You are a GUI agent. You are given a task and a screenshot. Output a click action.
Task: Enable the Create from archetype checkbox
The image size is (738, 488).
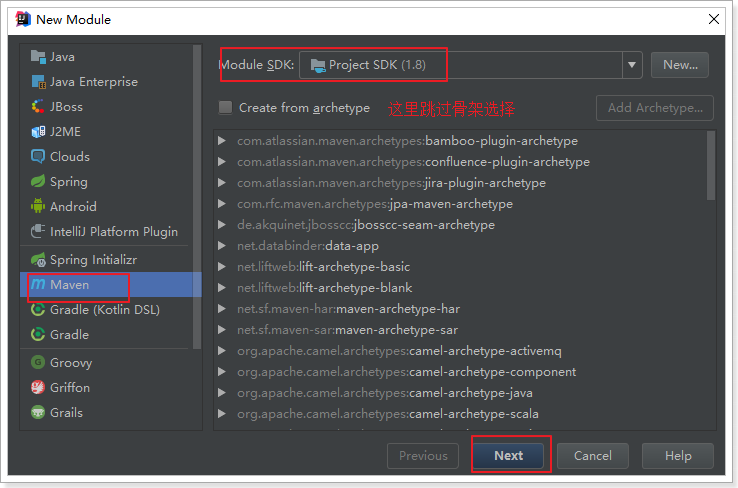click(x=226, y=108)
